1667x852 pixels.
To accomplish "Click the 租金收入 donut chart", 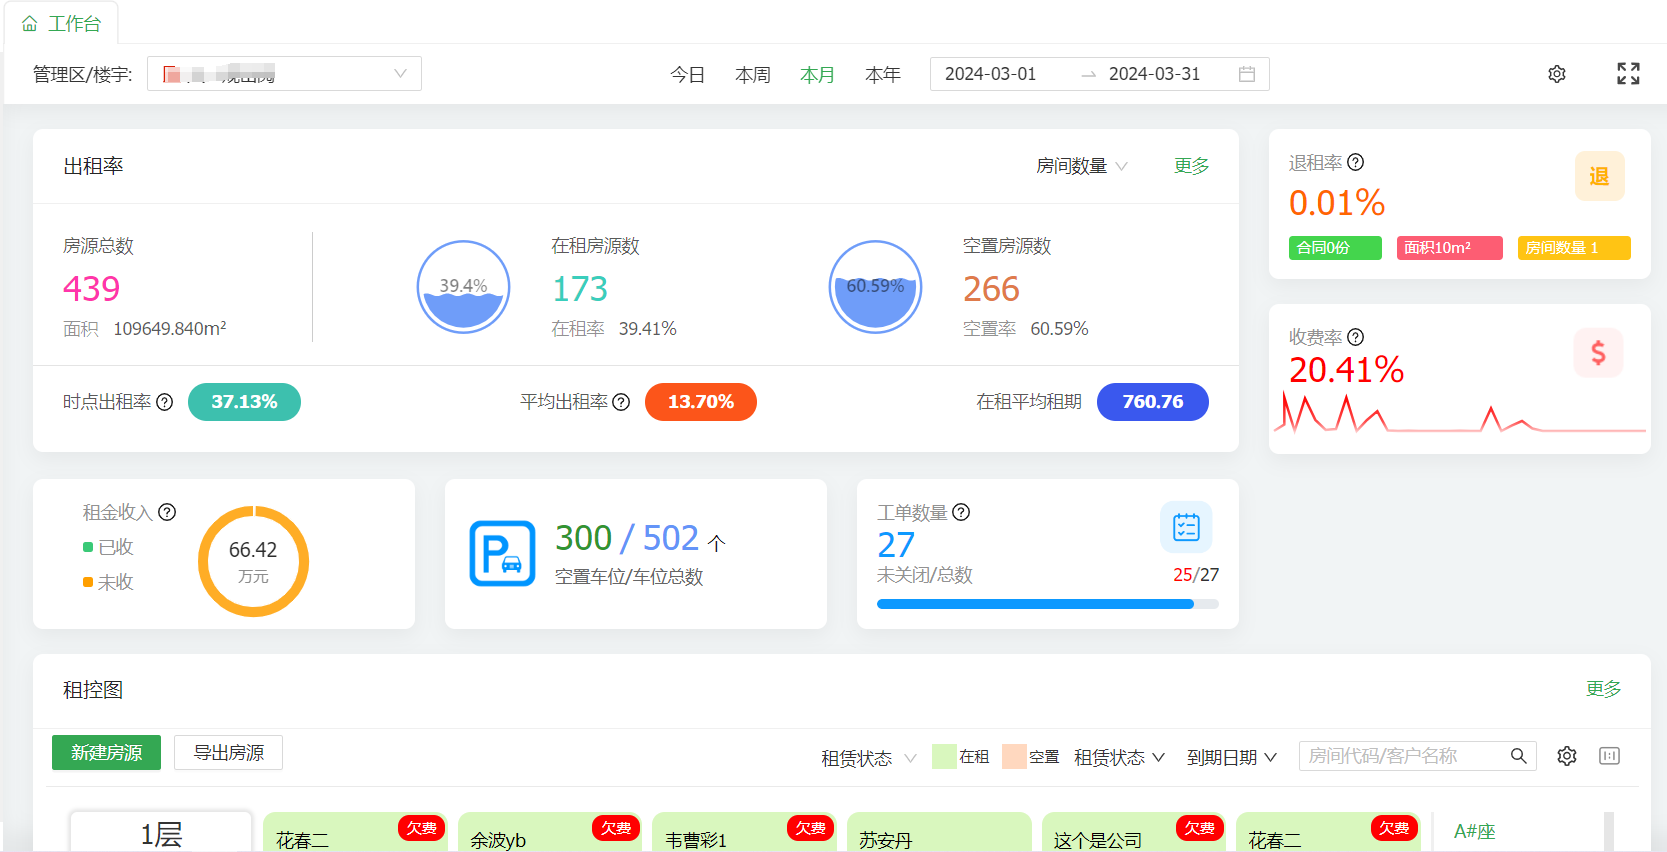I will coord(253,561).
